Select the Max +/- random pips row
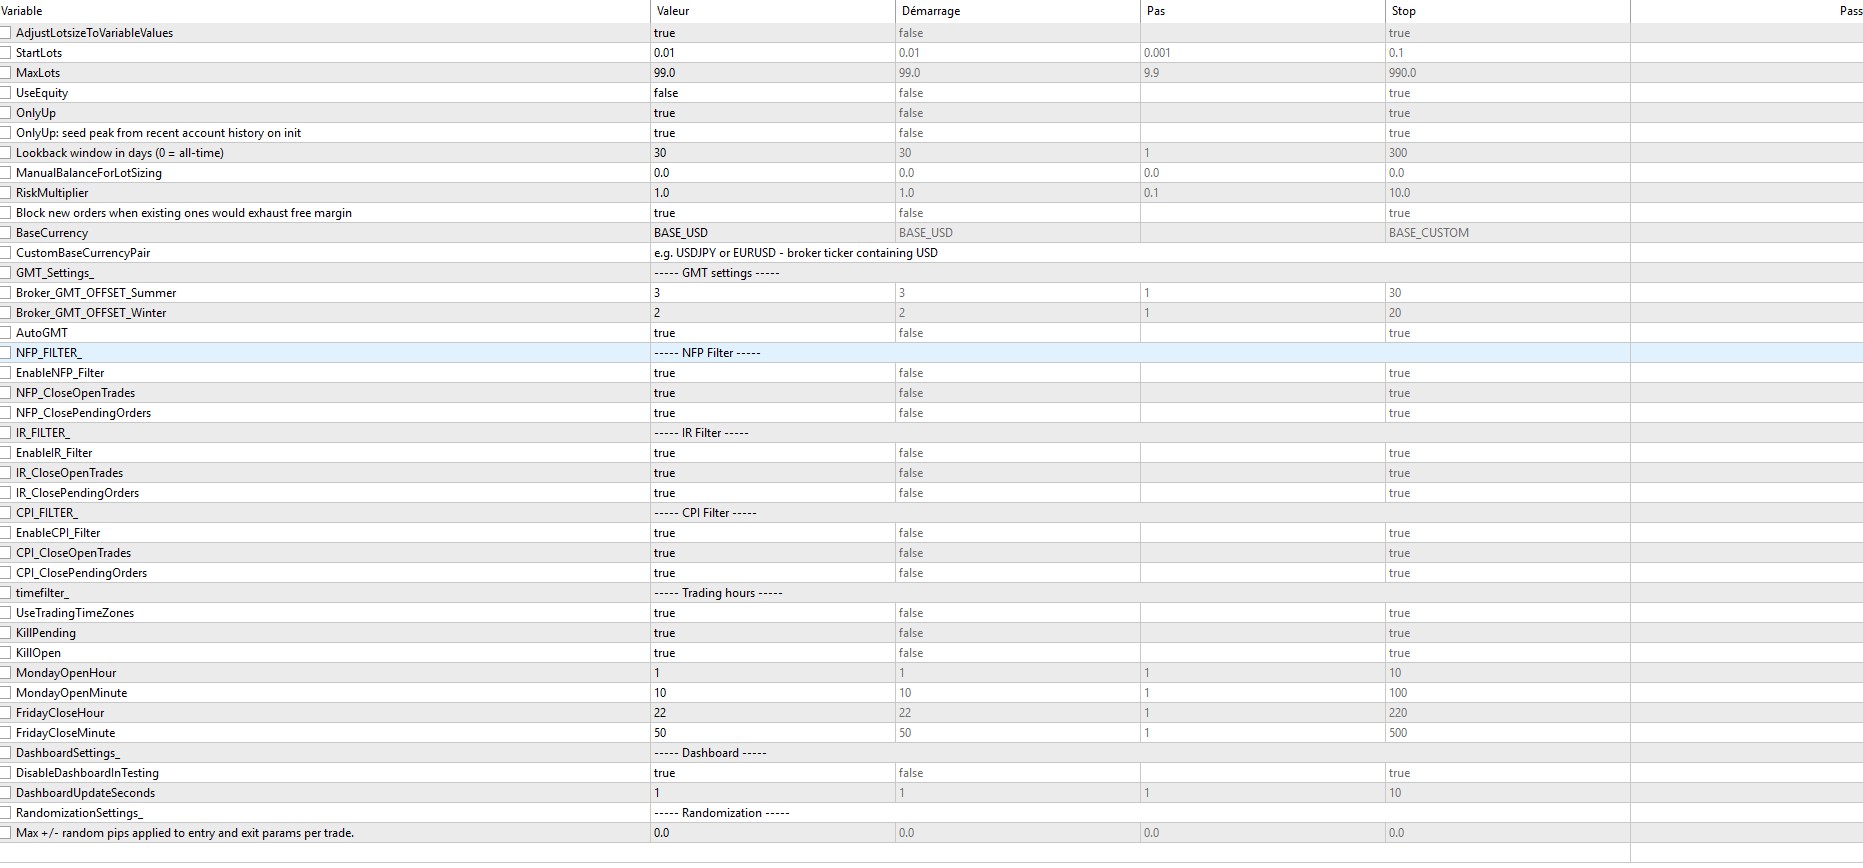 click(931, 833)
